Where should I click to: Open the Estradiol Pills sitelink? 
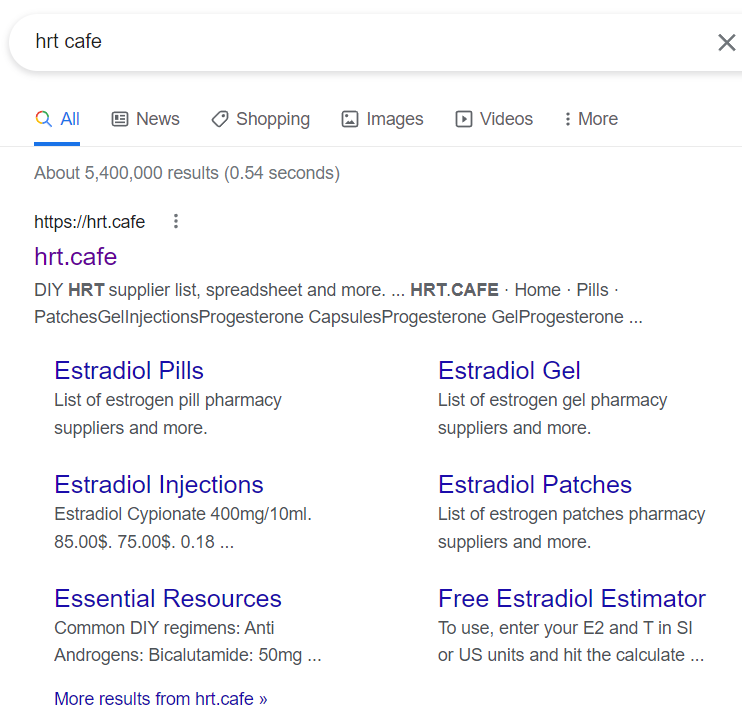coord(129,370)
